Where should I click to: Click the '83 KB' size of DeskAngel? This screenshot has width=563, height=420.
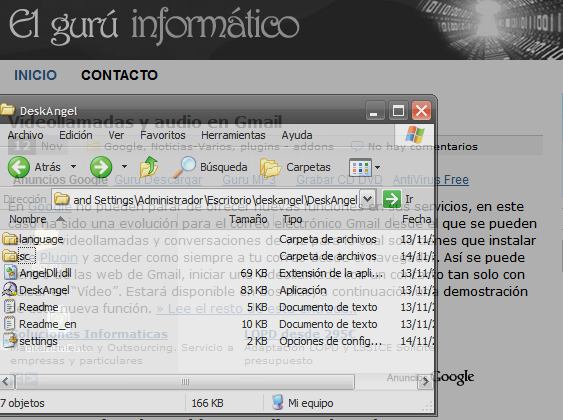(x=253, y=290)
